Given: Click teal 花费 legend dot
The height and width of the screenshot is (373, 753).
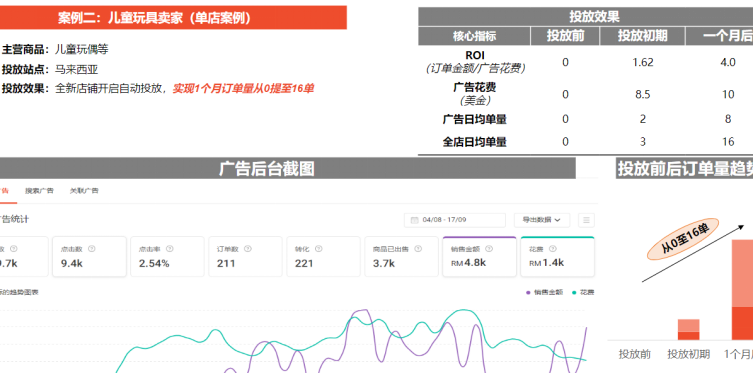Looking at the screenshot, I should [x=574, y=292].
